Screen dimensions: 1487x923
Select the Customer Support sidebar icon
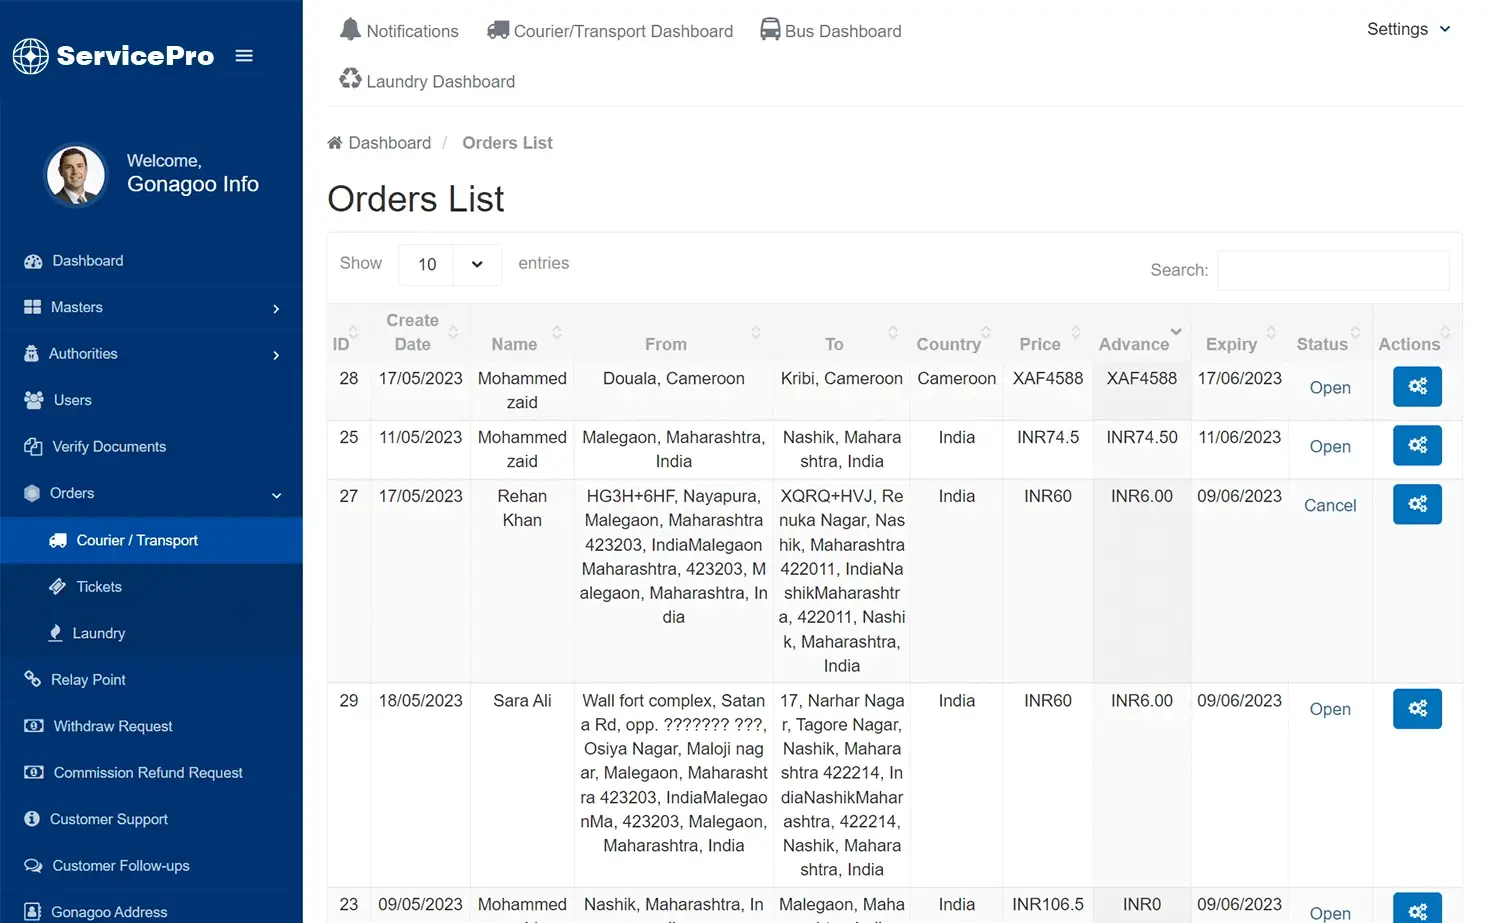pos(33,819)
